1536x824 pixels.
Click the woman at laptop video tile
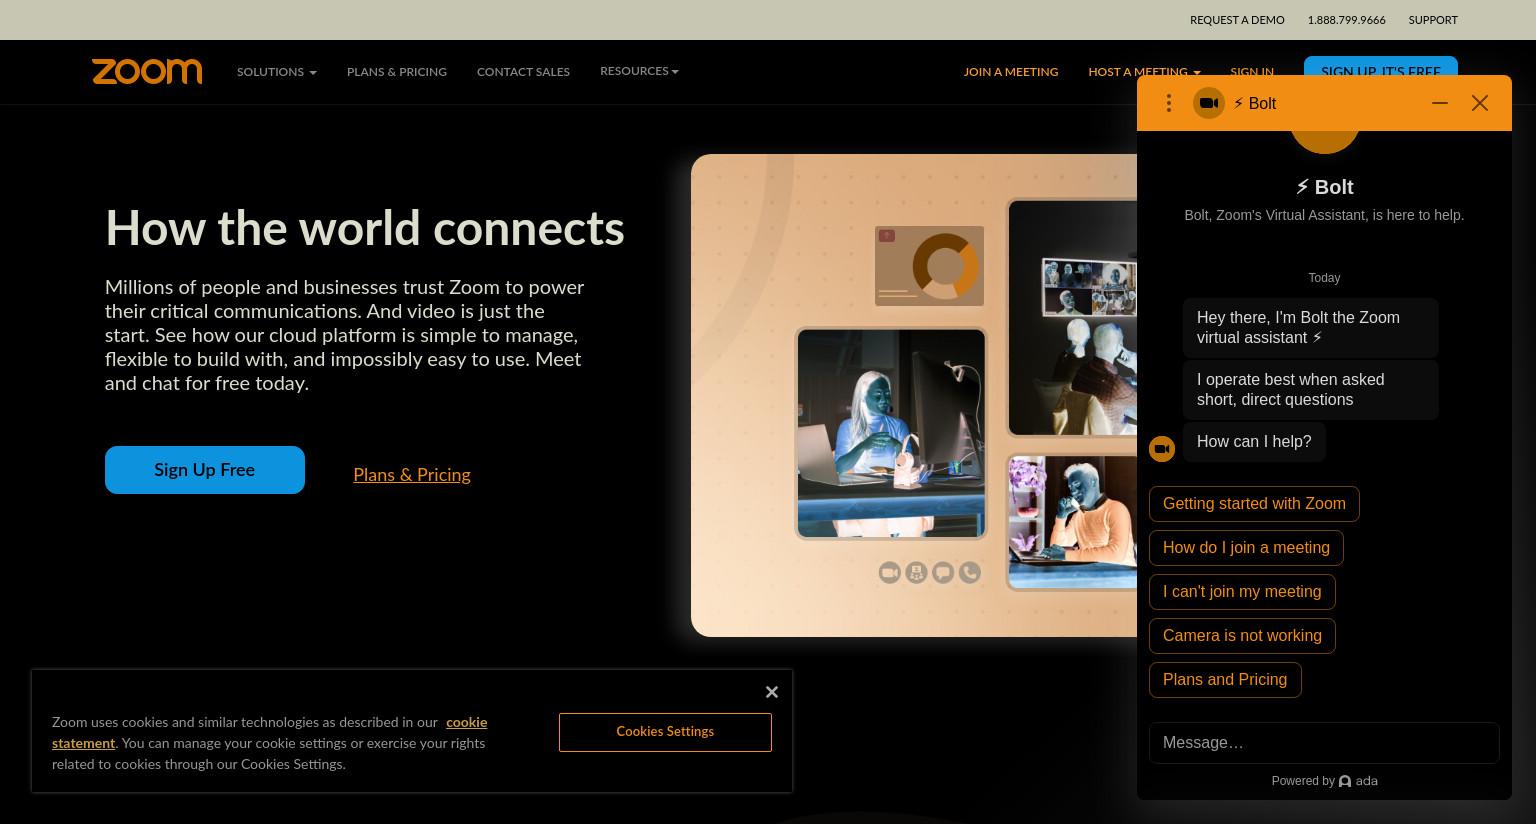point(891,433)
